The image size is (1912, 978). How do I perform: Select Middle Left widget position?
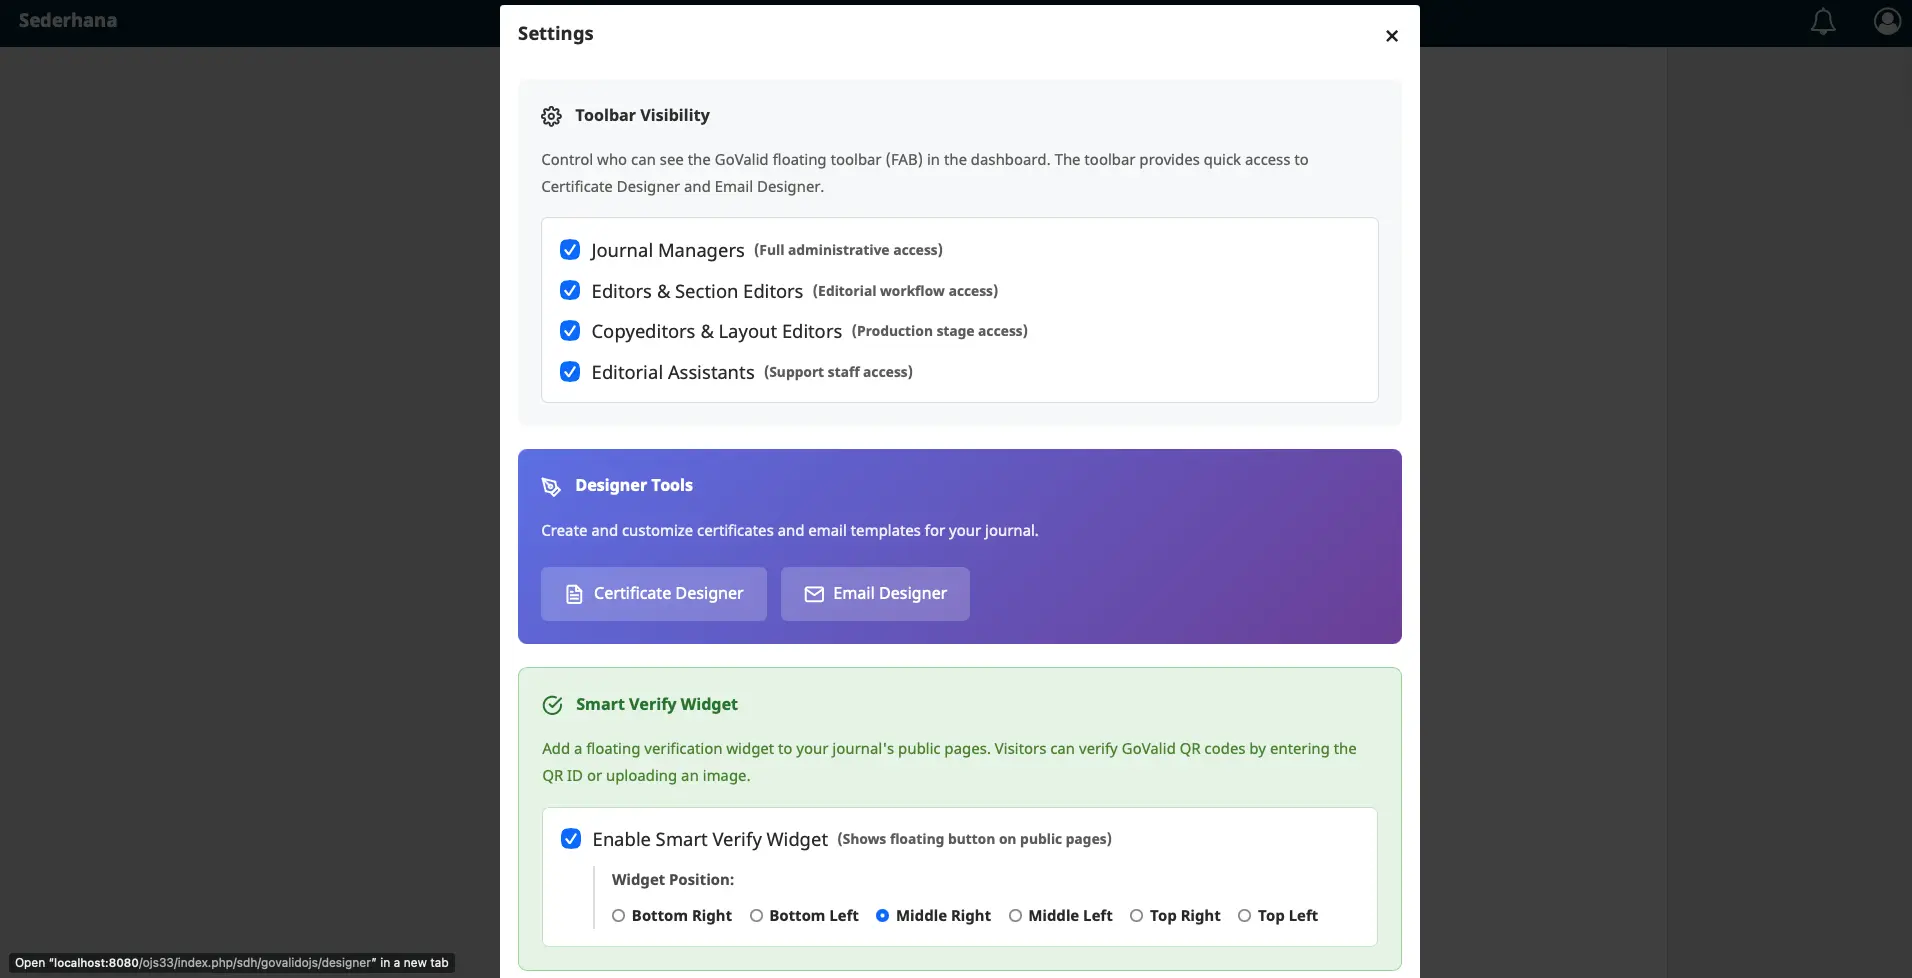tap(1015, 916)
